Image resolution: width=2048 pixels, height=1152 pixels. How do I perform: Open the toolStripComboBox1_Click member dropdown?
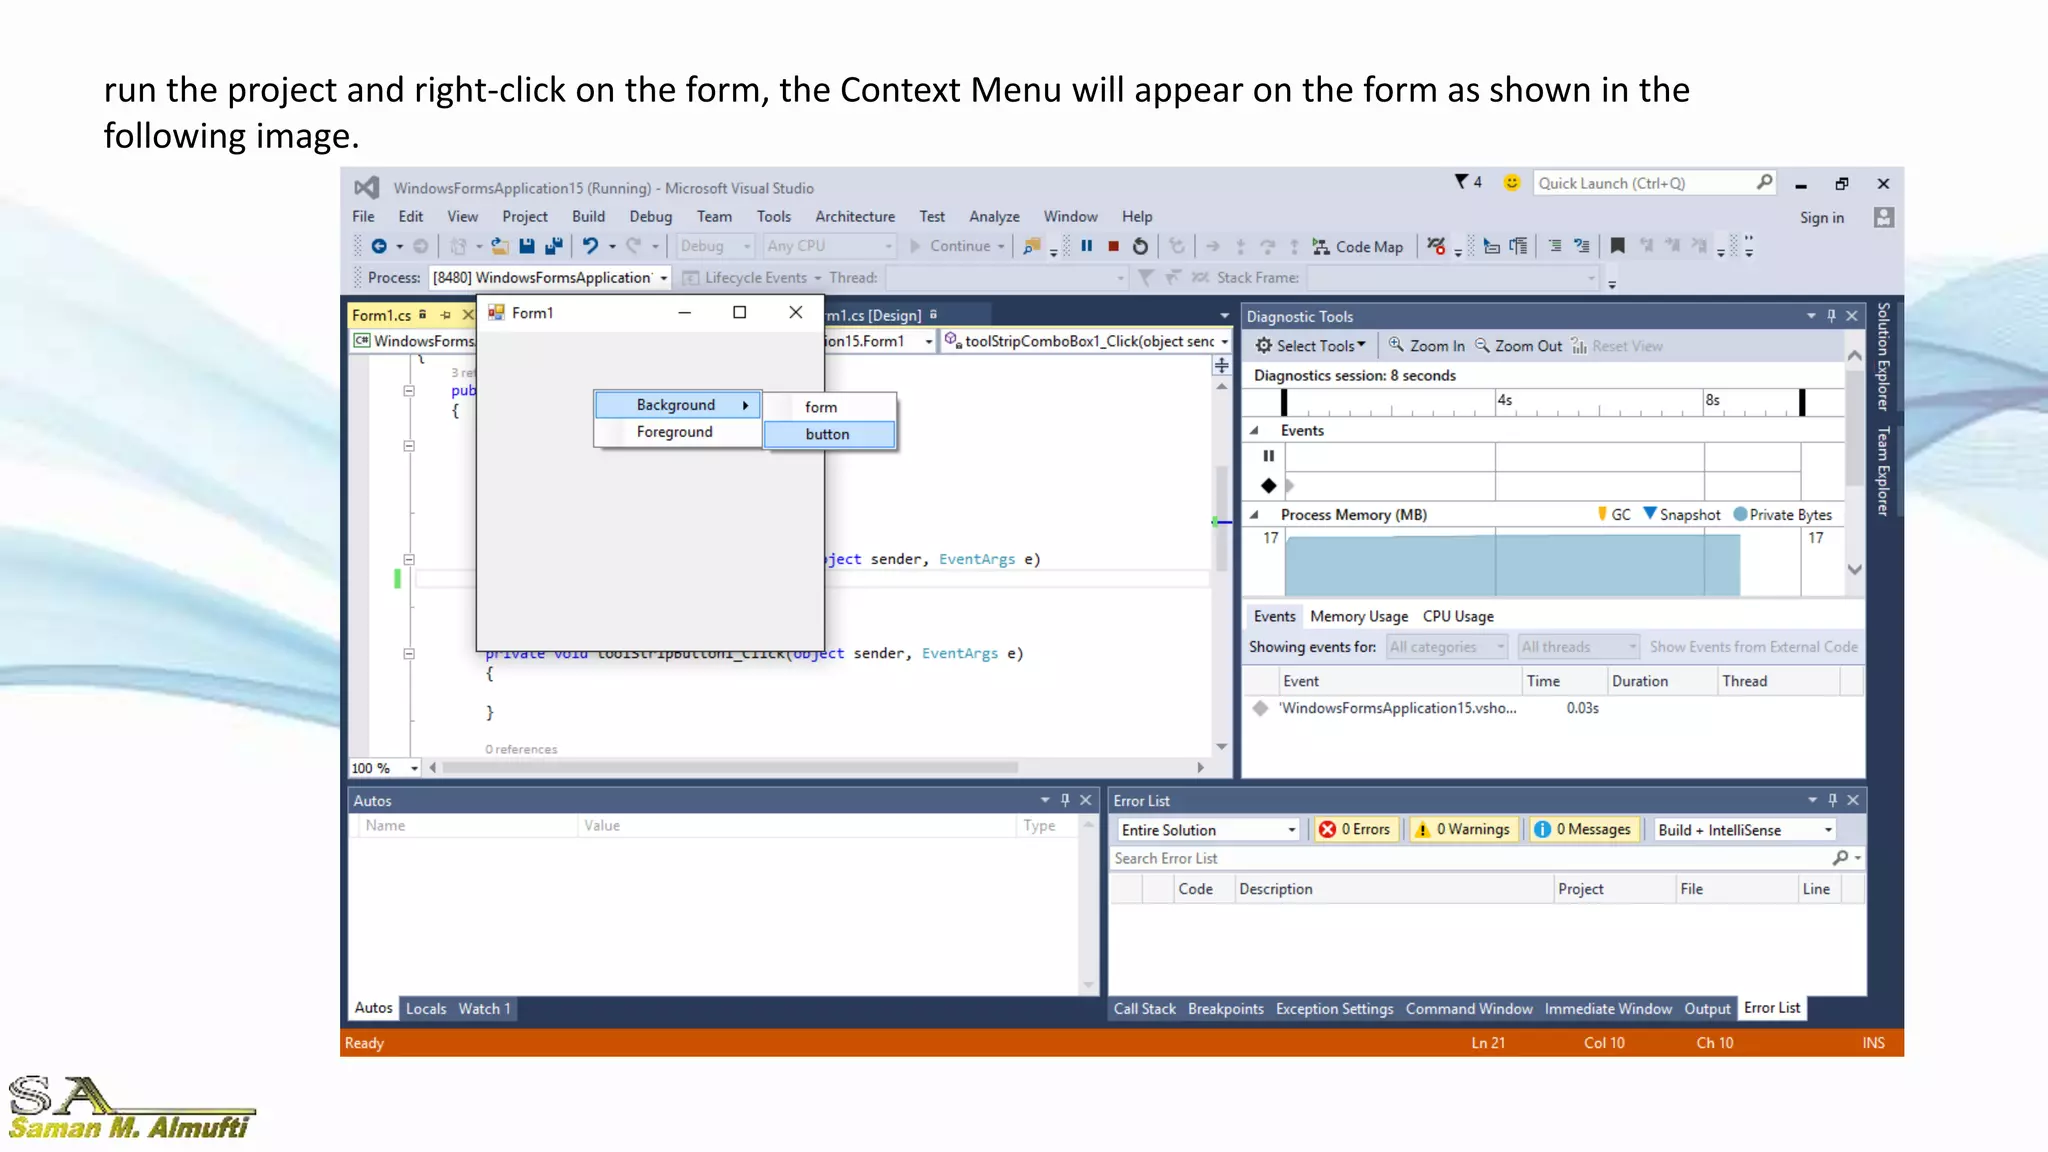[x=1224, y=341]
